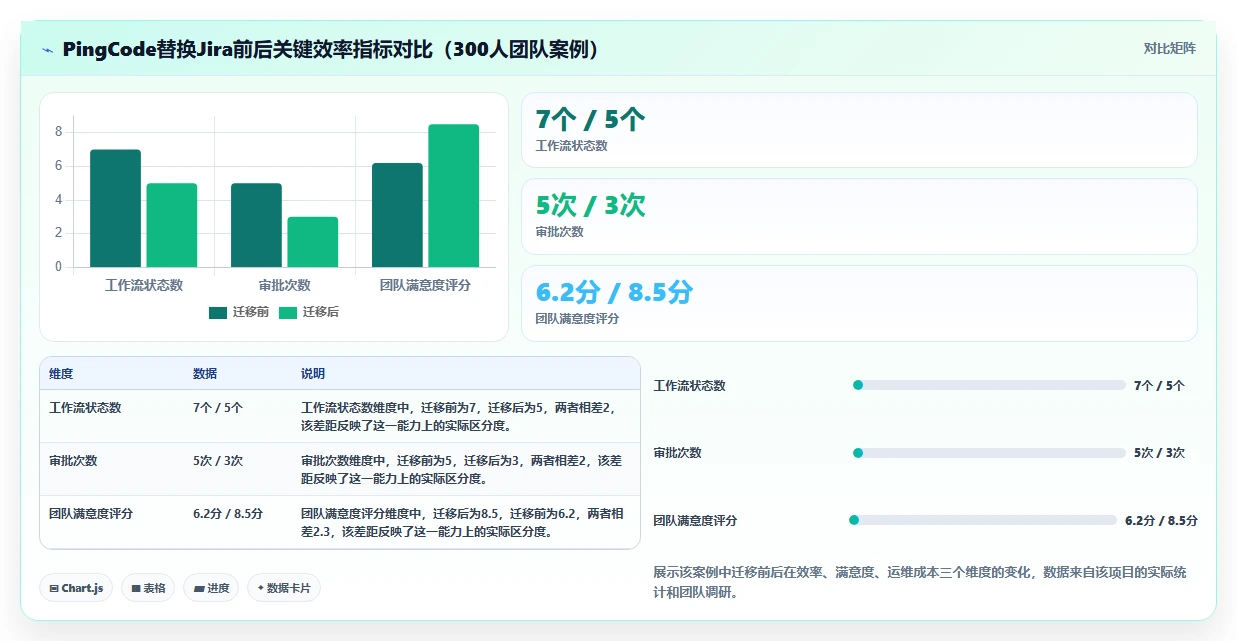Click the 迁移后 bar for 团队满意度评分
The height and width of the screenshot is (641, 1237).
point(454,196)
